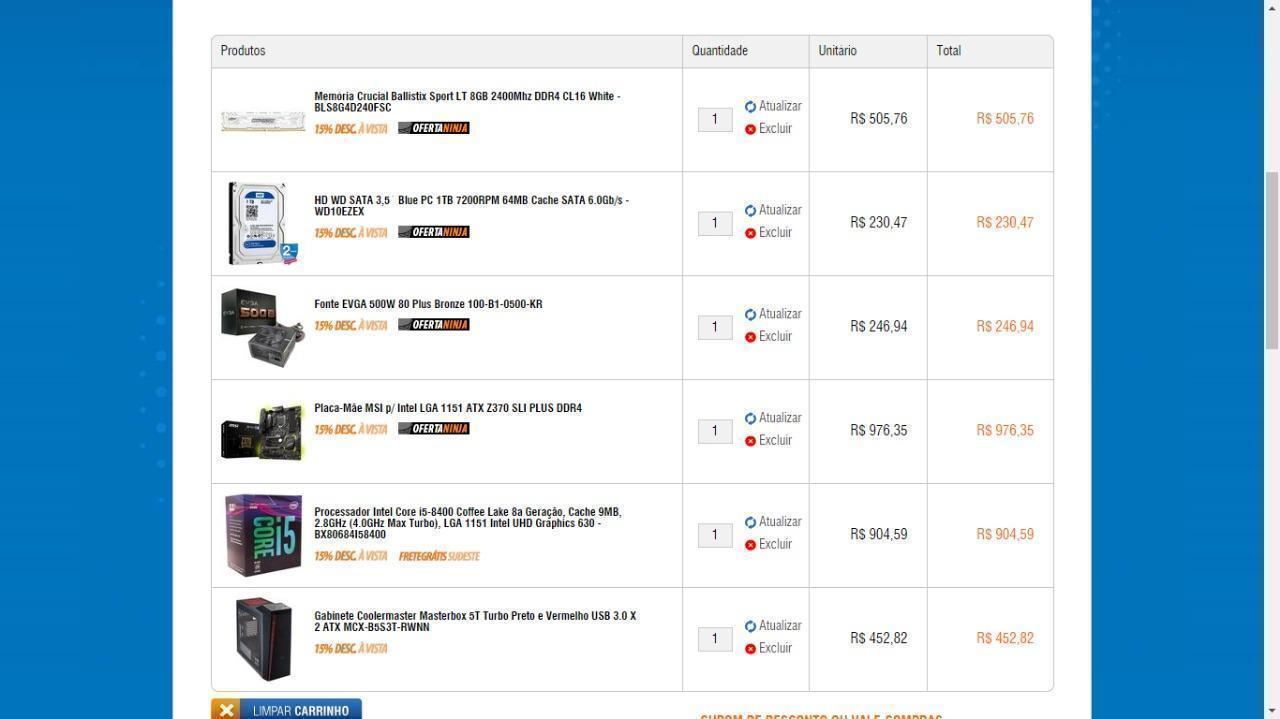
Task: Click the unit price R$ 246,94
Action: (x=879, y=327)
